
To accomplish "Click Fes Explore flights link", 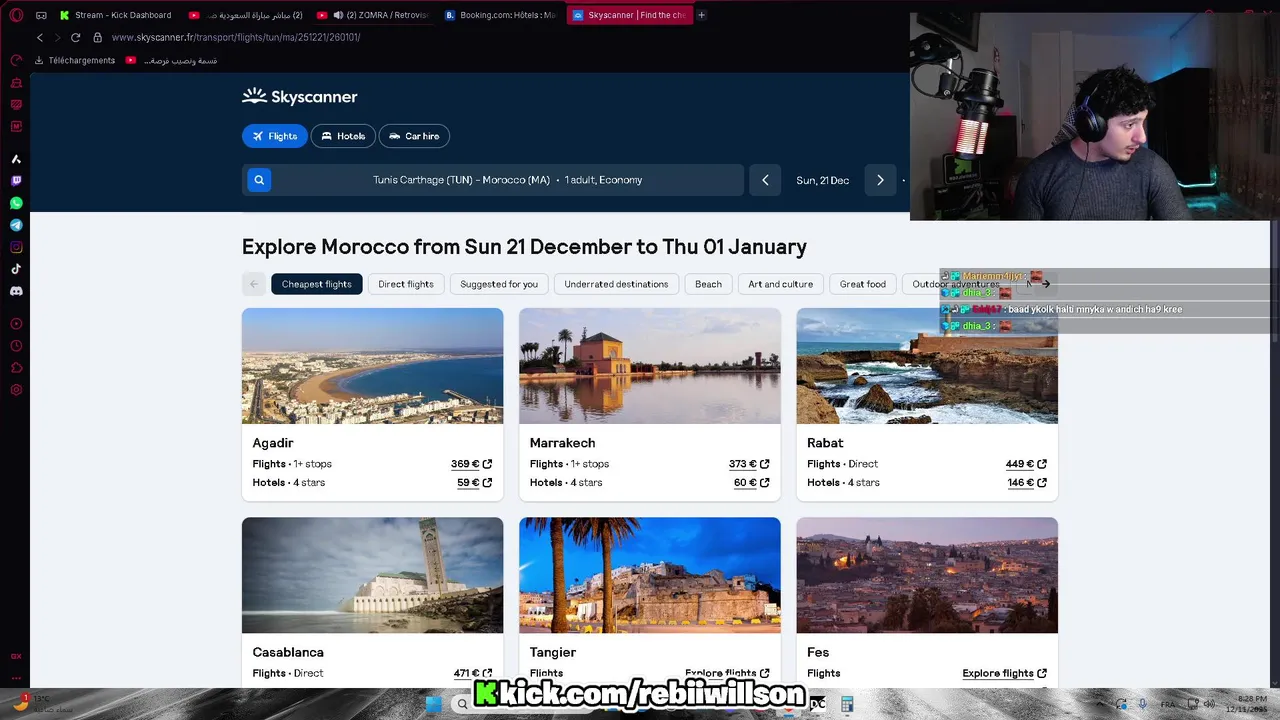I will (x=1004, y=673).
